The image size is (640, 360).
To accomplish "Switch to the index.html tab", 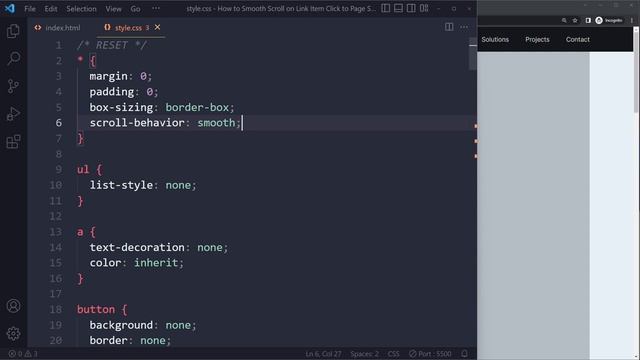I will tap(58, 28).
